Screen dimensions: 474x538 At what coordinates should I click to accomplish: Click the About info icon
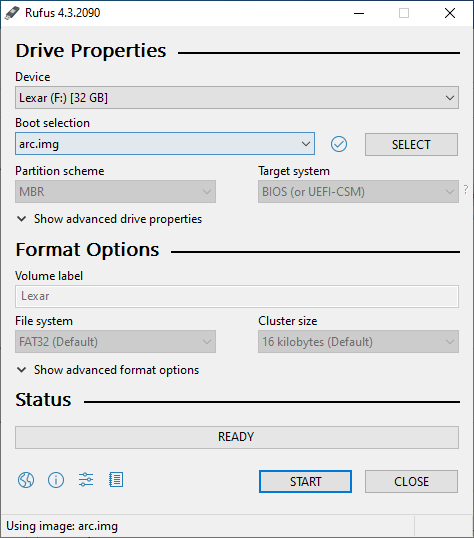click(x=56, y=480)
